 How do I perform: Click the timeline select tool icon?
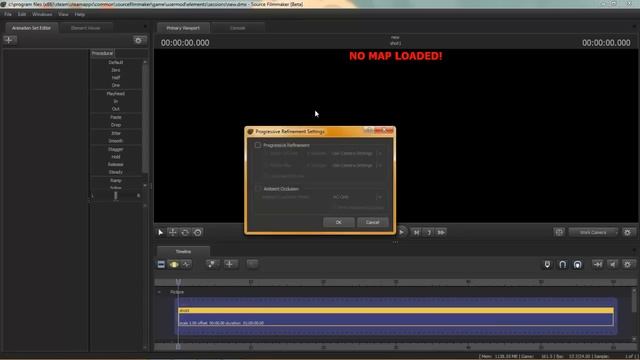click(x=212, y=264)
